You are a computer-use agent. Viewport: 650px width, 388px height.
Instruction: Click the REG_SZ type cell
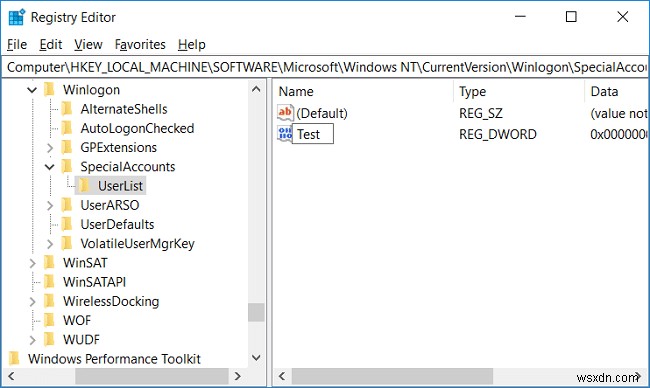click(481, 113)
